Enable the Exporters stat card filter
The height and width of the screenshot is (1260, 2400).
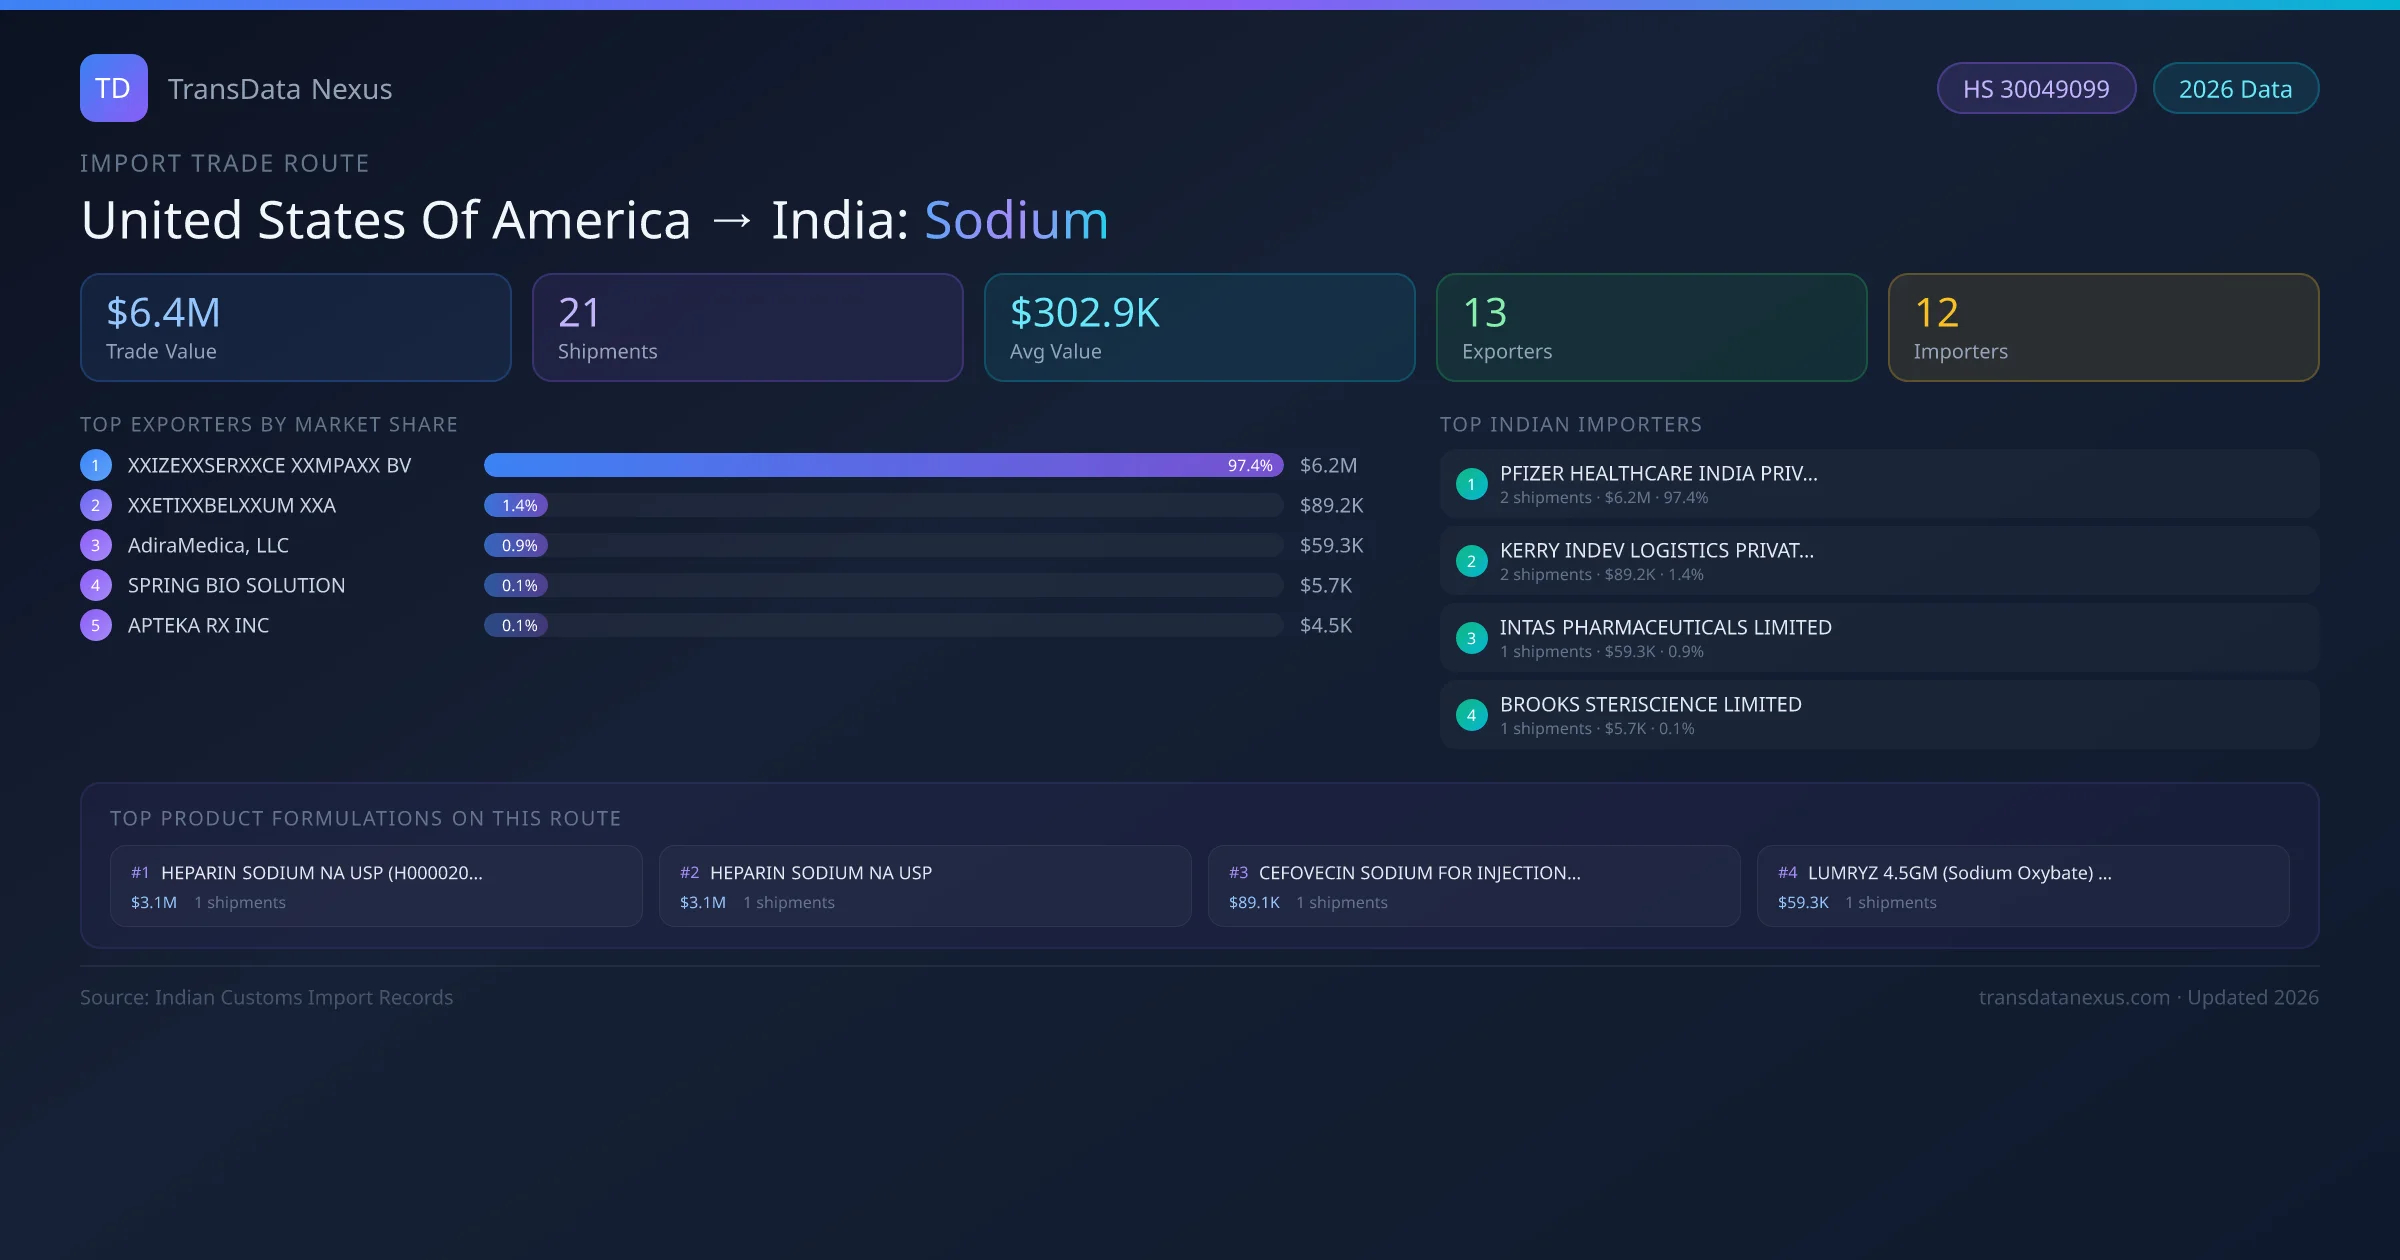pos(1652,327)
